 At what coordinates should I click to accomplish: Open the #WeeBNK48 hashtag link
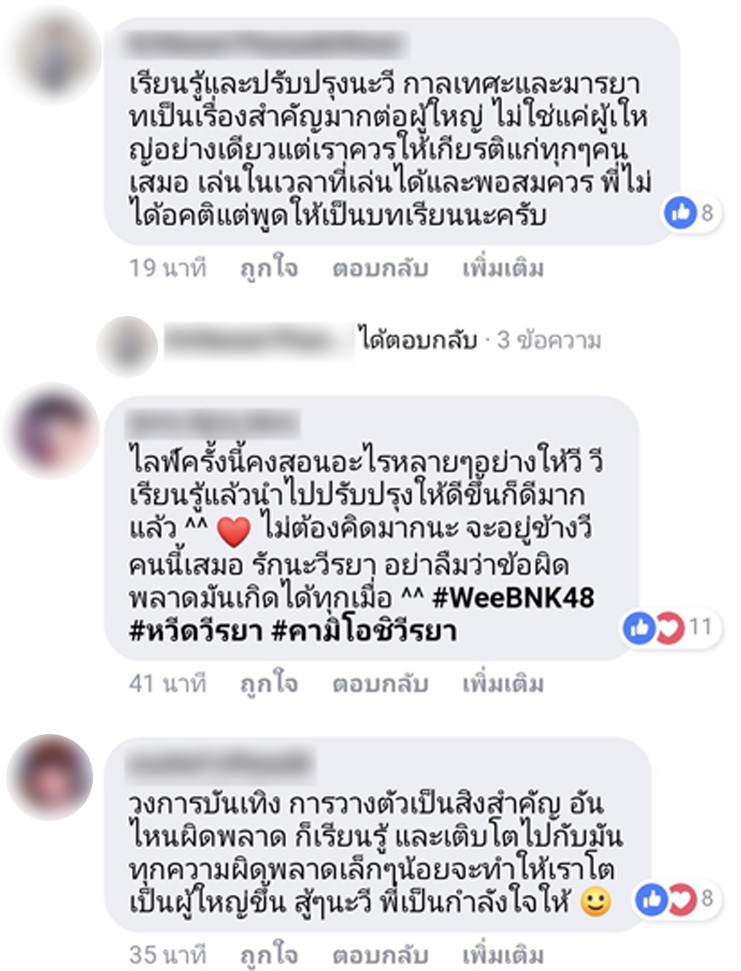tap(513, 598)
